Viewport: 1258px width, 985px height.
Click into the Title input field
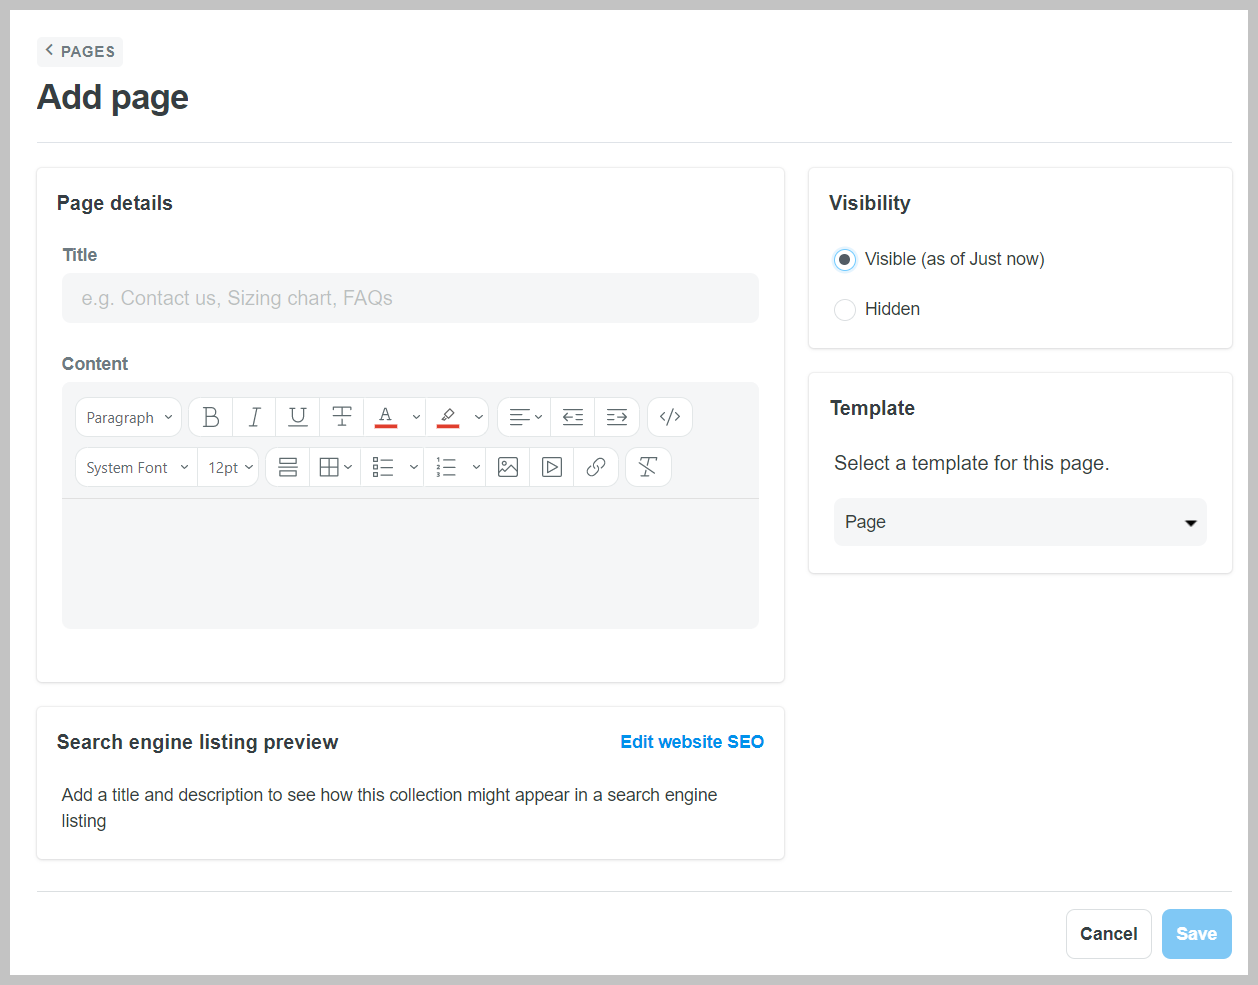[x=410, y=298]
